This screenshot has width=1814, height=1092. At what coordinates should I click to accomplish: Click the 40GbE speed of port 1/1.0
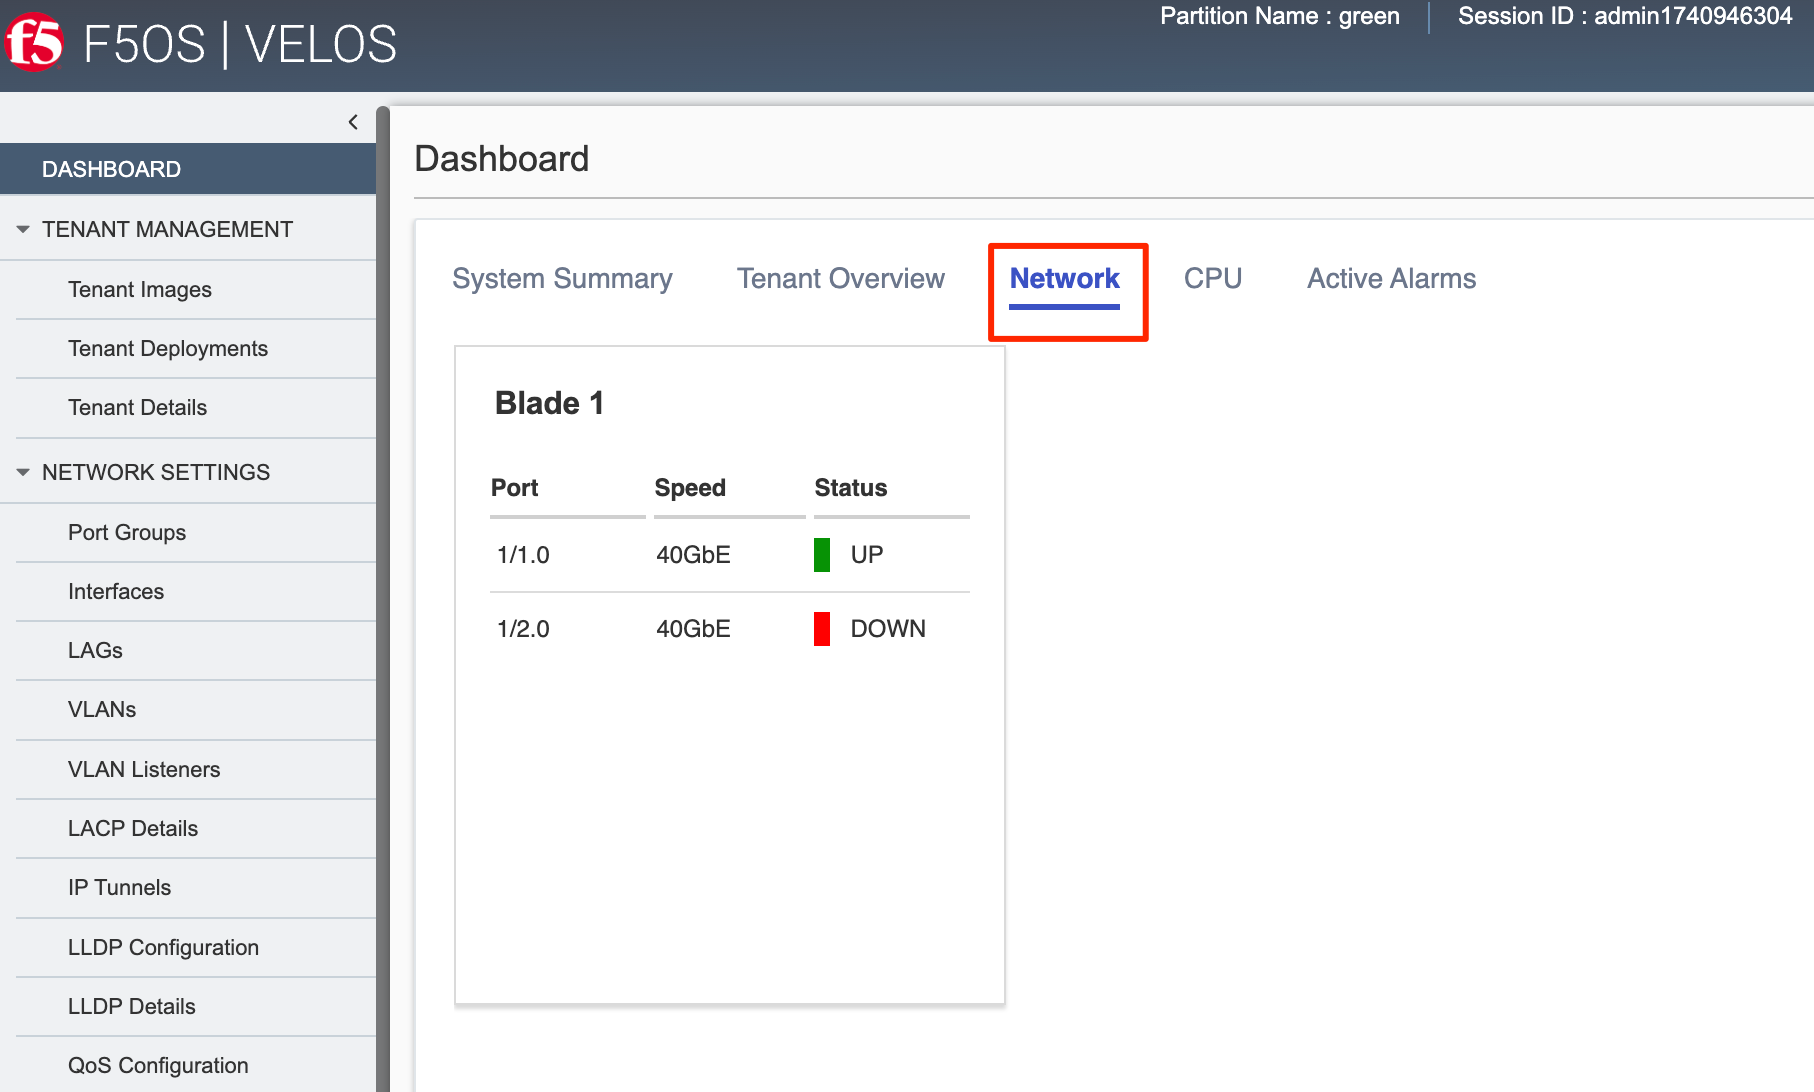pos(693,555)
